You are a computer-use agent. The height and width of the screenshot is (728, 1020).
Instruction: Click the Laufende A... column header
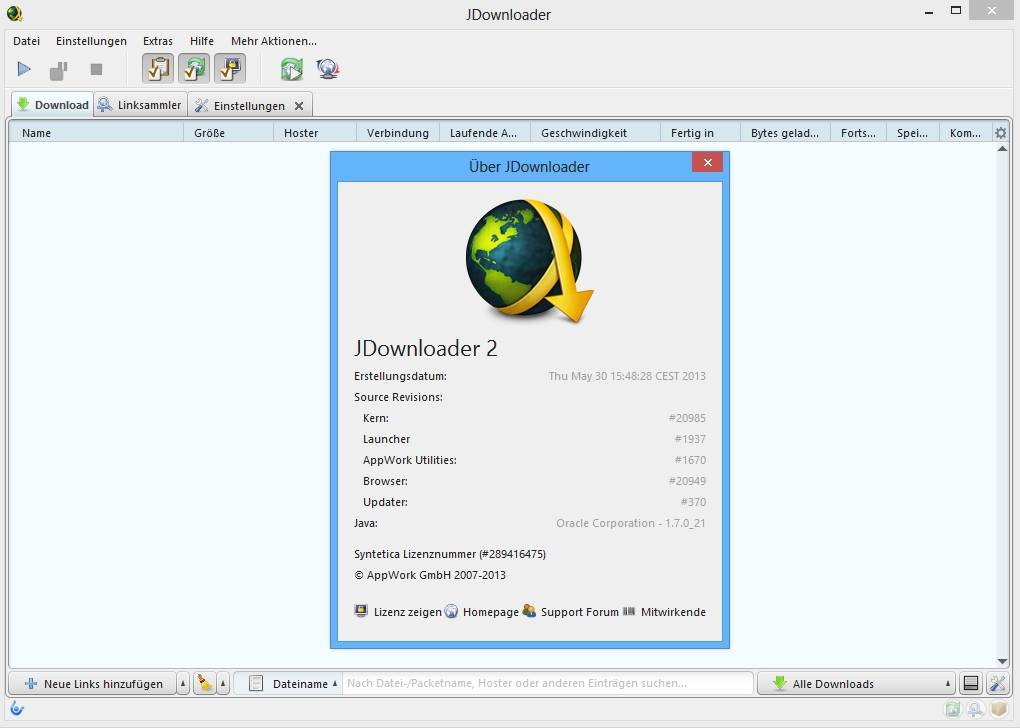(485, 133)
